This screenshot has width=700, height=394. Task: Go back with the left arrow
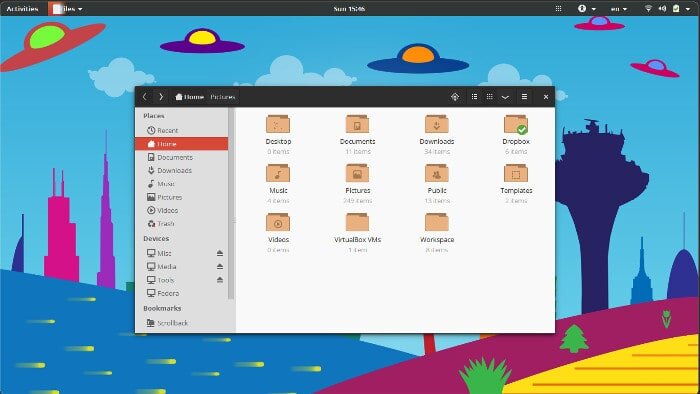click(145, 97)
